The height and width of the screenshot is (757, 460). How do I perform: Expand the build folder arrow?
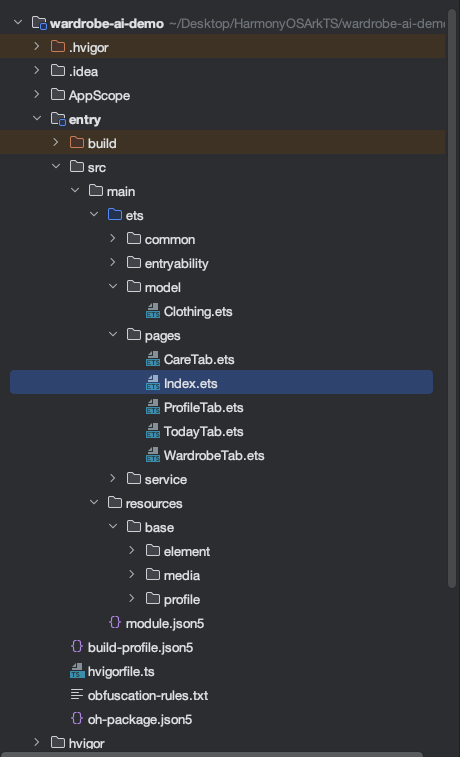tap(56, 142)
